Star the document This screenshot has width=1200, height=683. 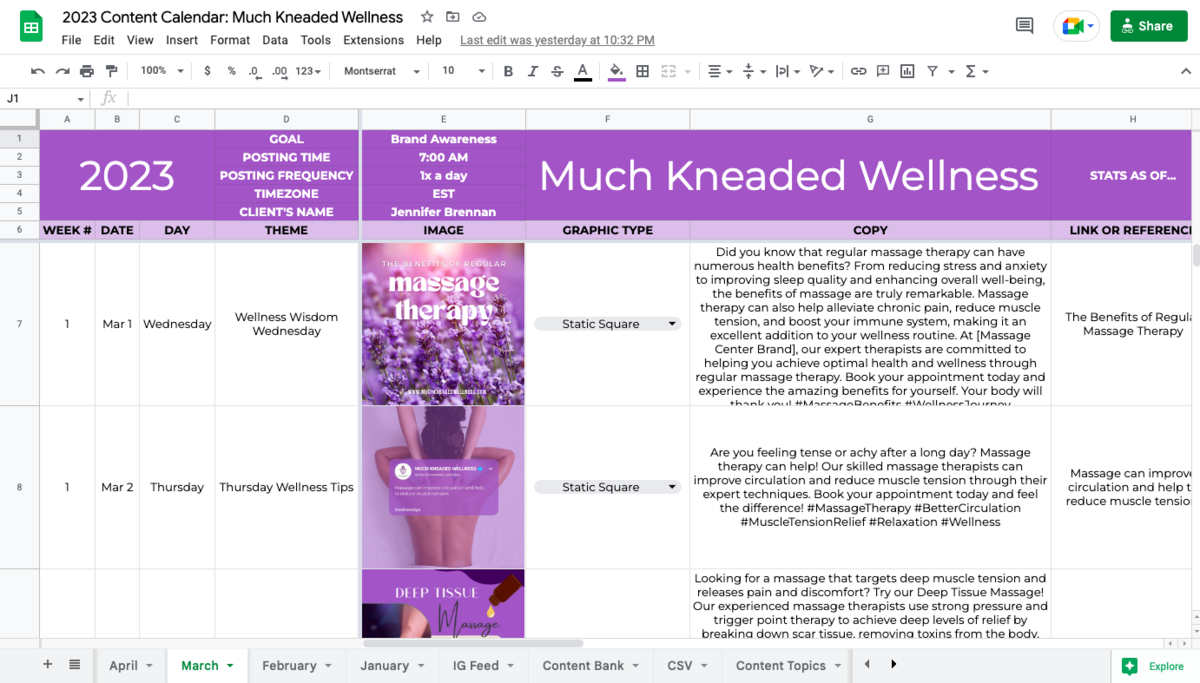coord(427,17)
